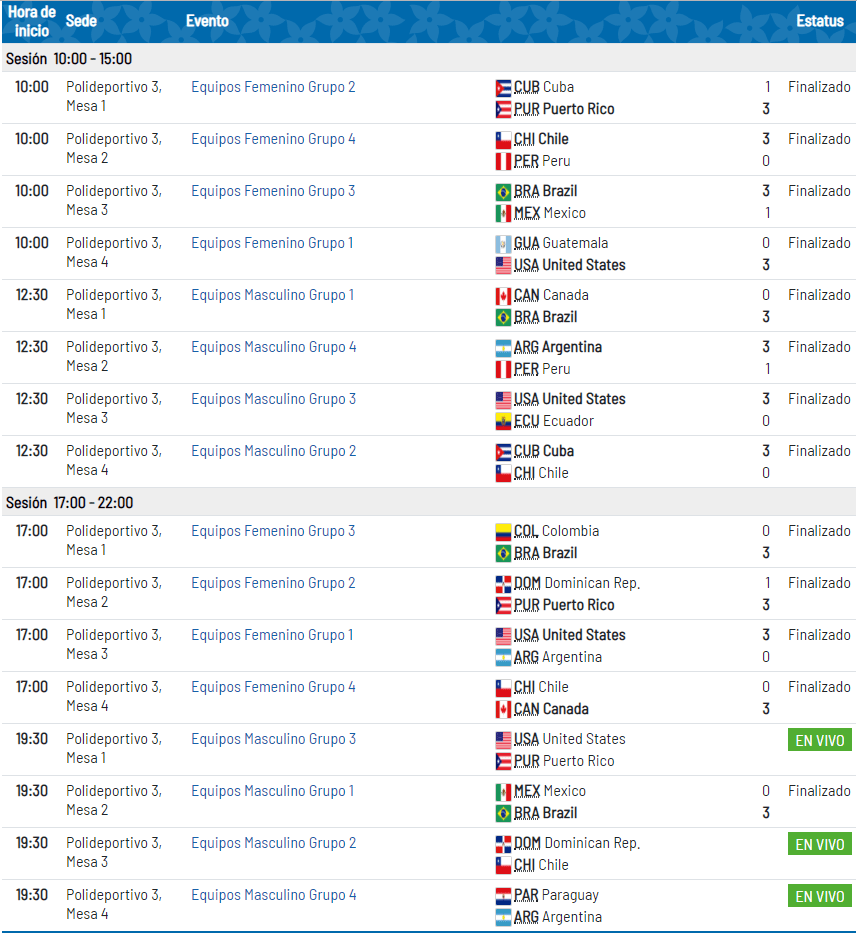The image size is (857, 933).
Task: Click the Estatus column header
Action: [x=820, y=21]
